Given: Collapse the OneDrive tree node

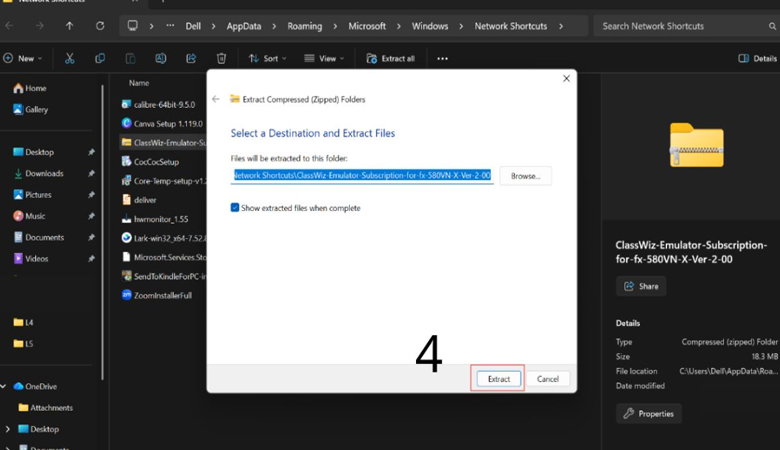Looking at the screenshot, I should [x=4, y=386].
